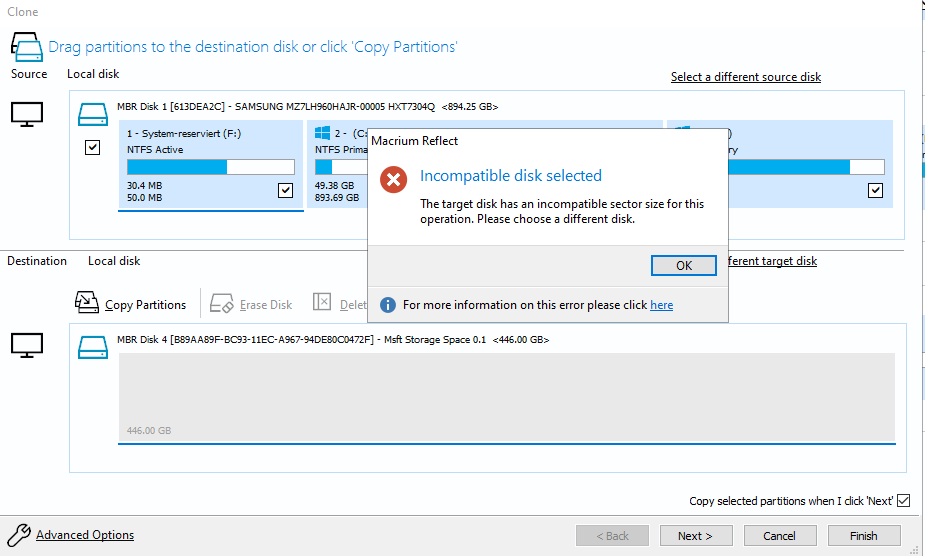Click the Erase Disk label
925x556 pixels.
266,305
